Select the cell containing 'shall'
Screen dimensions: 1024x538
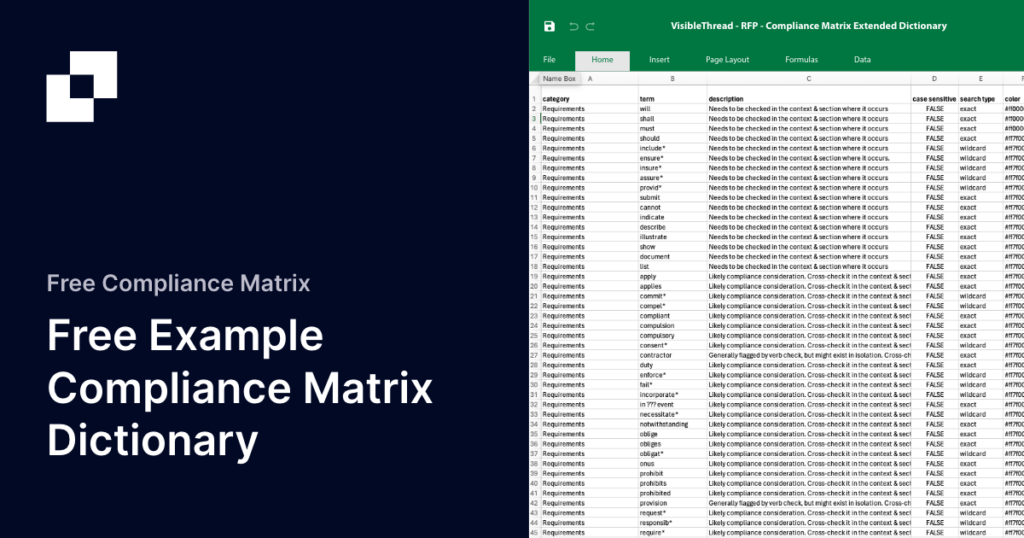coord(673,119)
